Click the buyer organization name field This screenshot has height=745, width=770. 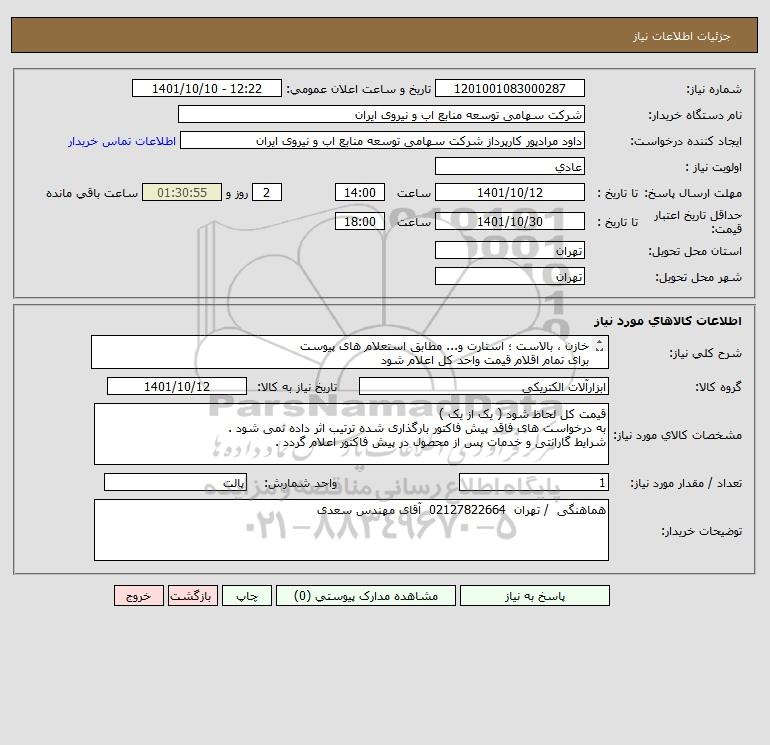pyautogui.click(x=381, y=114)
